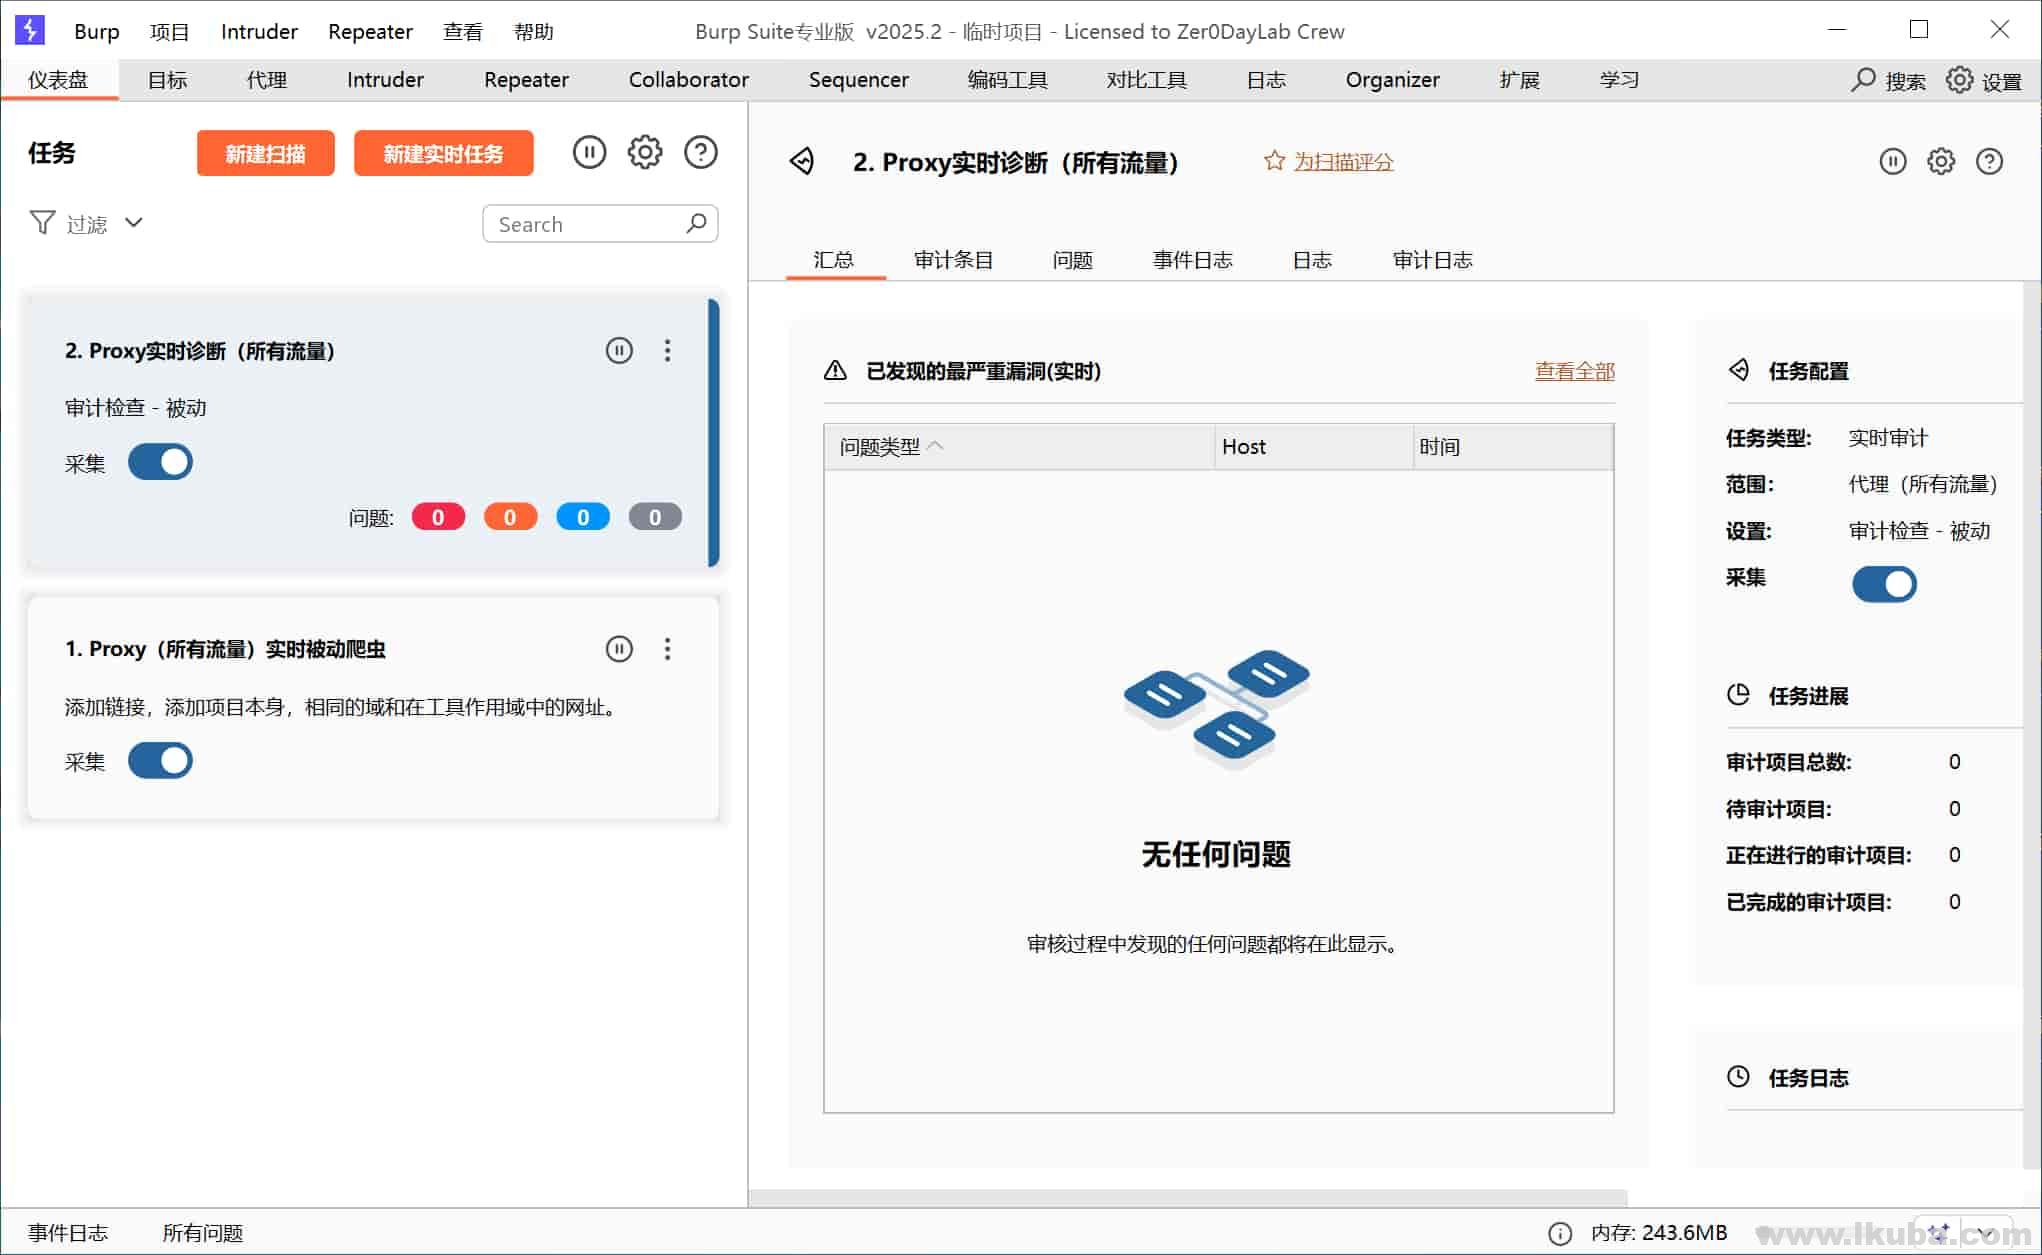Click the red high-severity issue count badge
This screenshot has height=1255, width=2042.
click(438, 517)
